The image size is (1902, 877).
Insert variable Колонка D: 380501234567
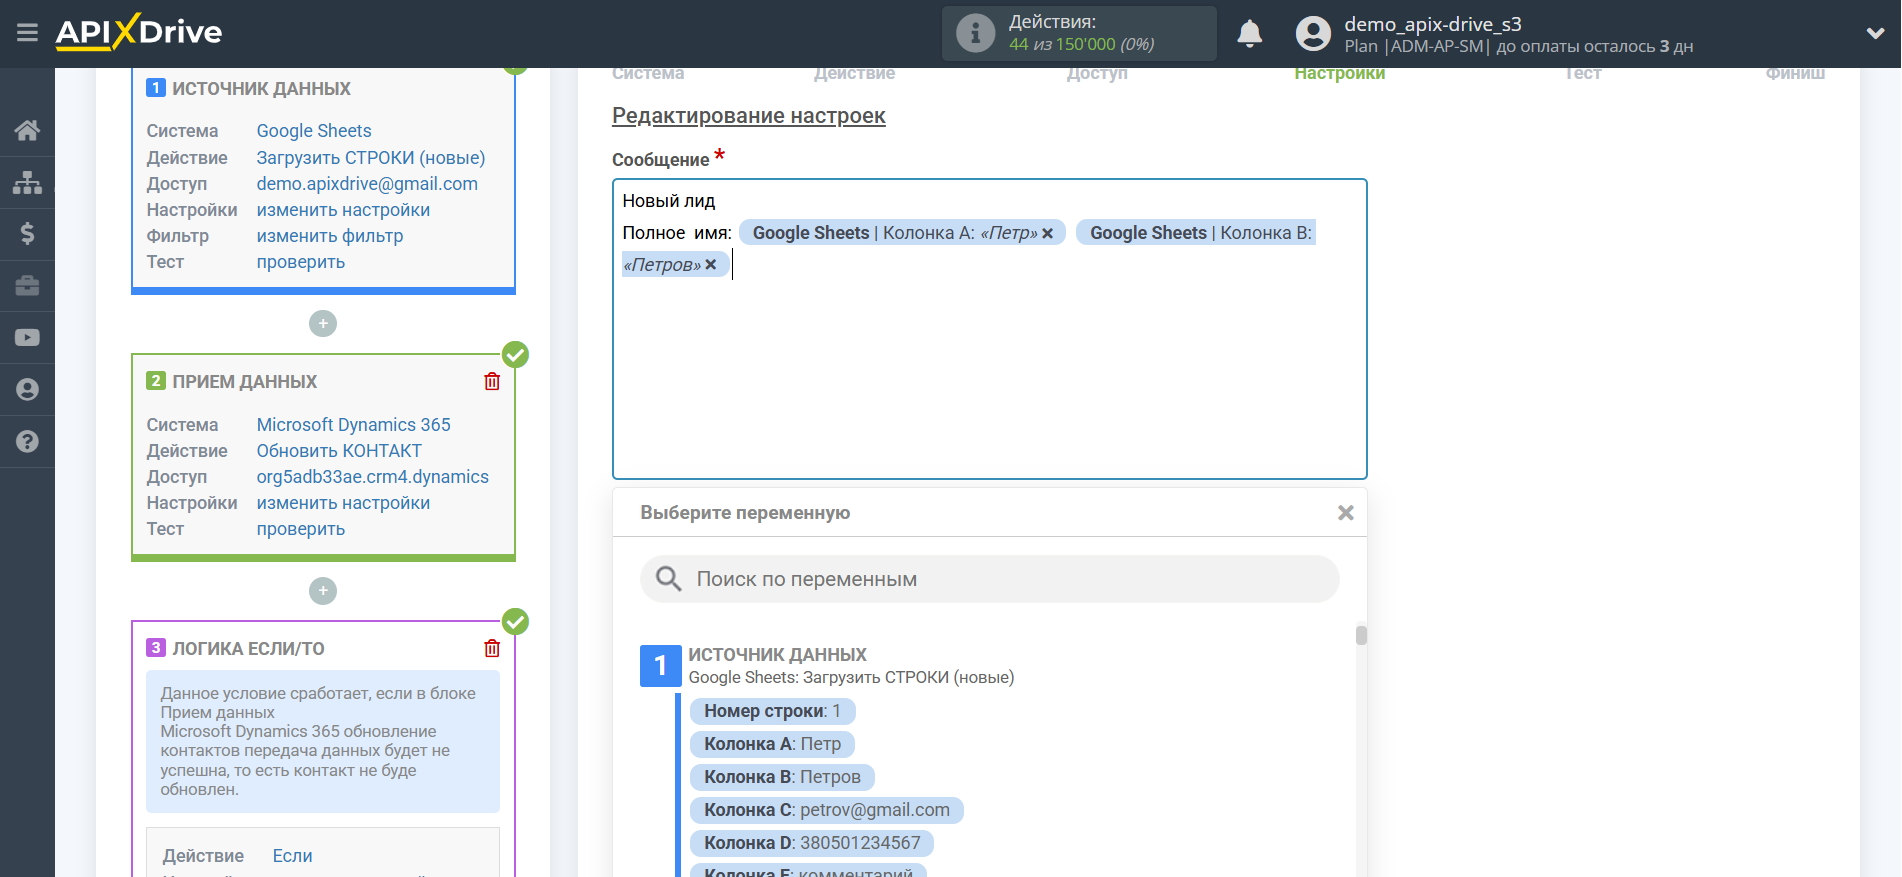811,843
